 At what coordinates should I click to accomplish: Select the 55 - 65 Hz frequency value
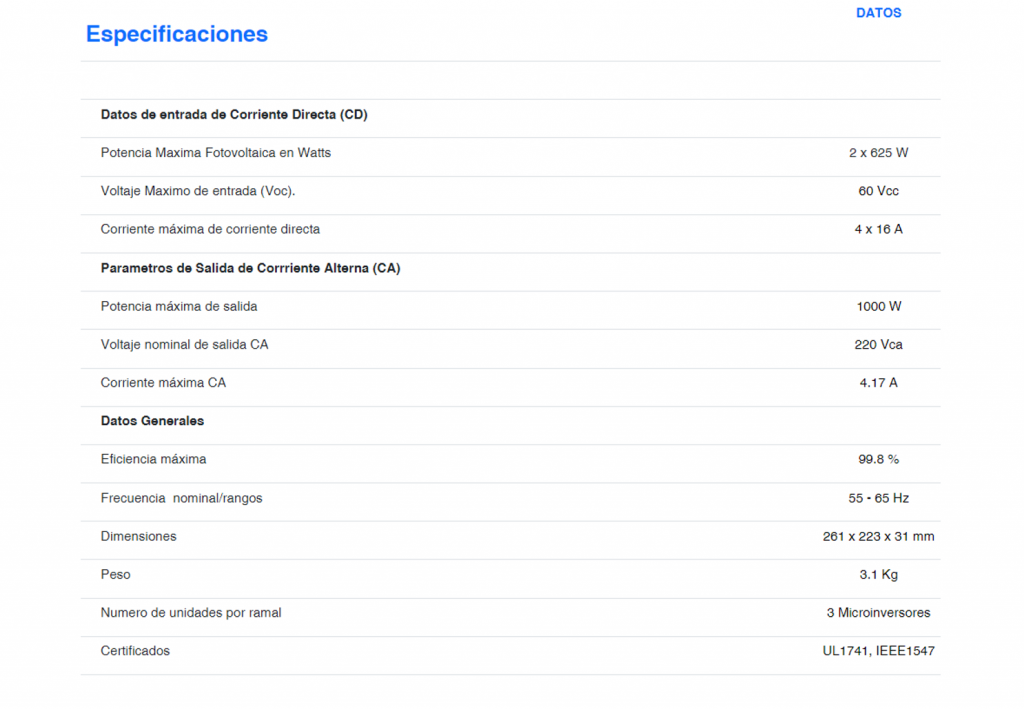click(878, 498)
